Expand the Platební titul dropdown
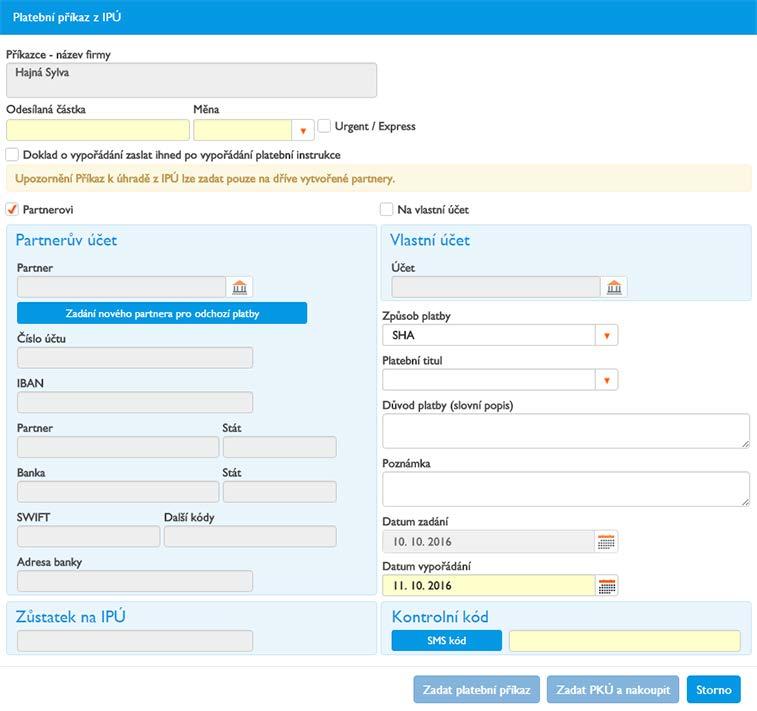This screenshot has height=711, width=757. coord(606,380)
